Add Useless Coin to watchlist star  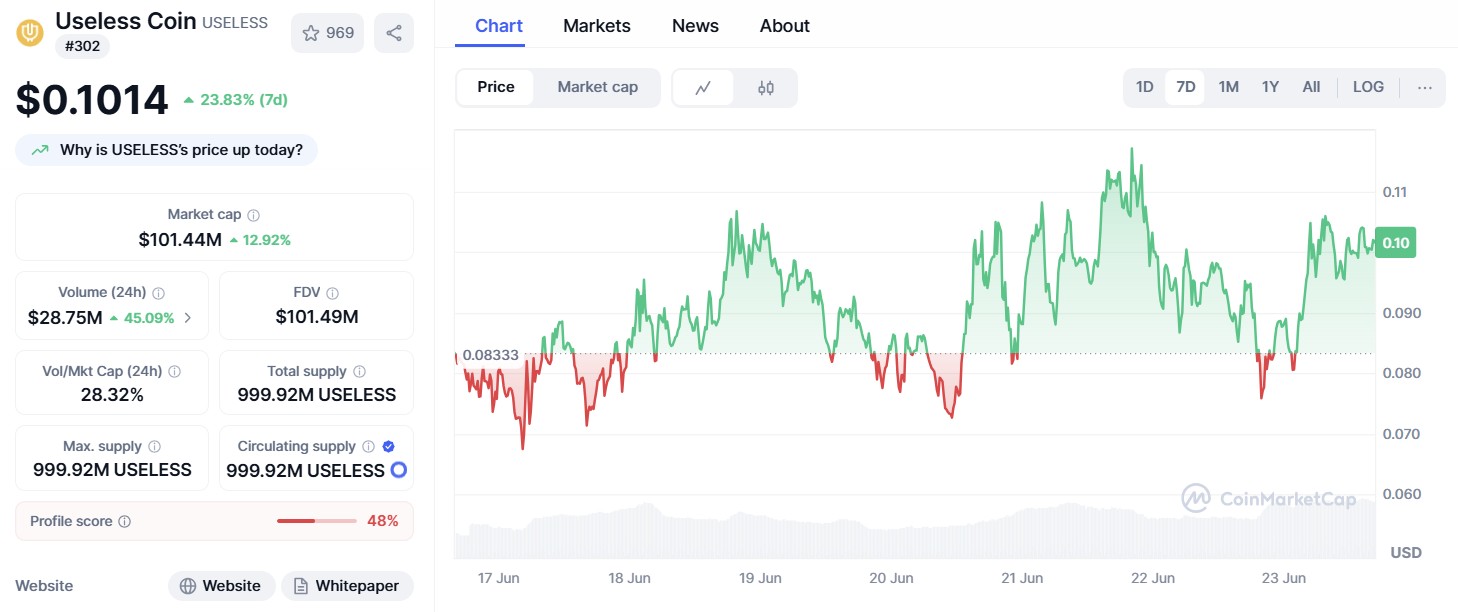pyautogui.click(x=311, y=33)
